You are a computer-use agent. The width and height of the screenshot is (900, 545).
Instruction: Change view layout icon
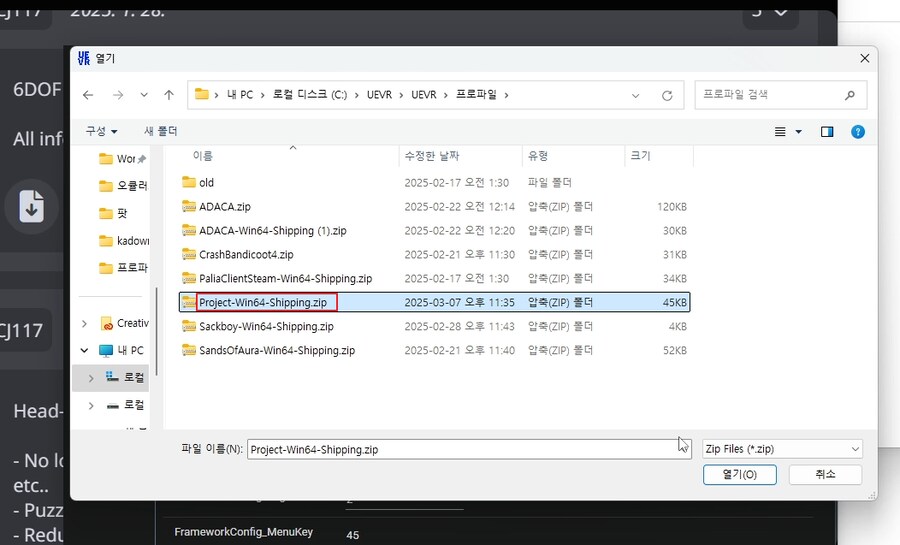tap(780, 132)
